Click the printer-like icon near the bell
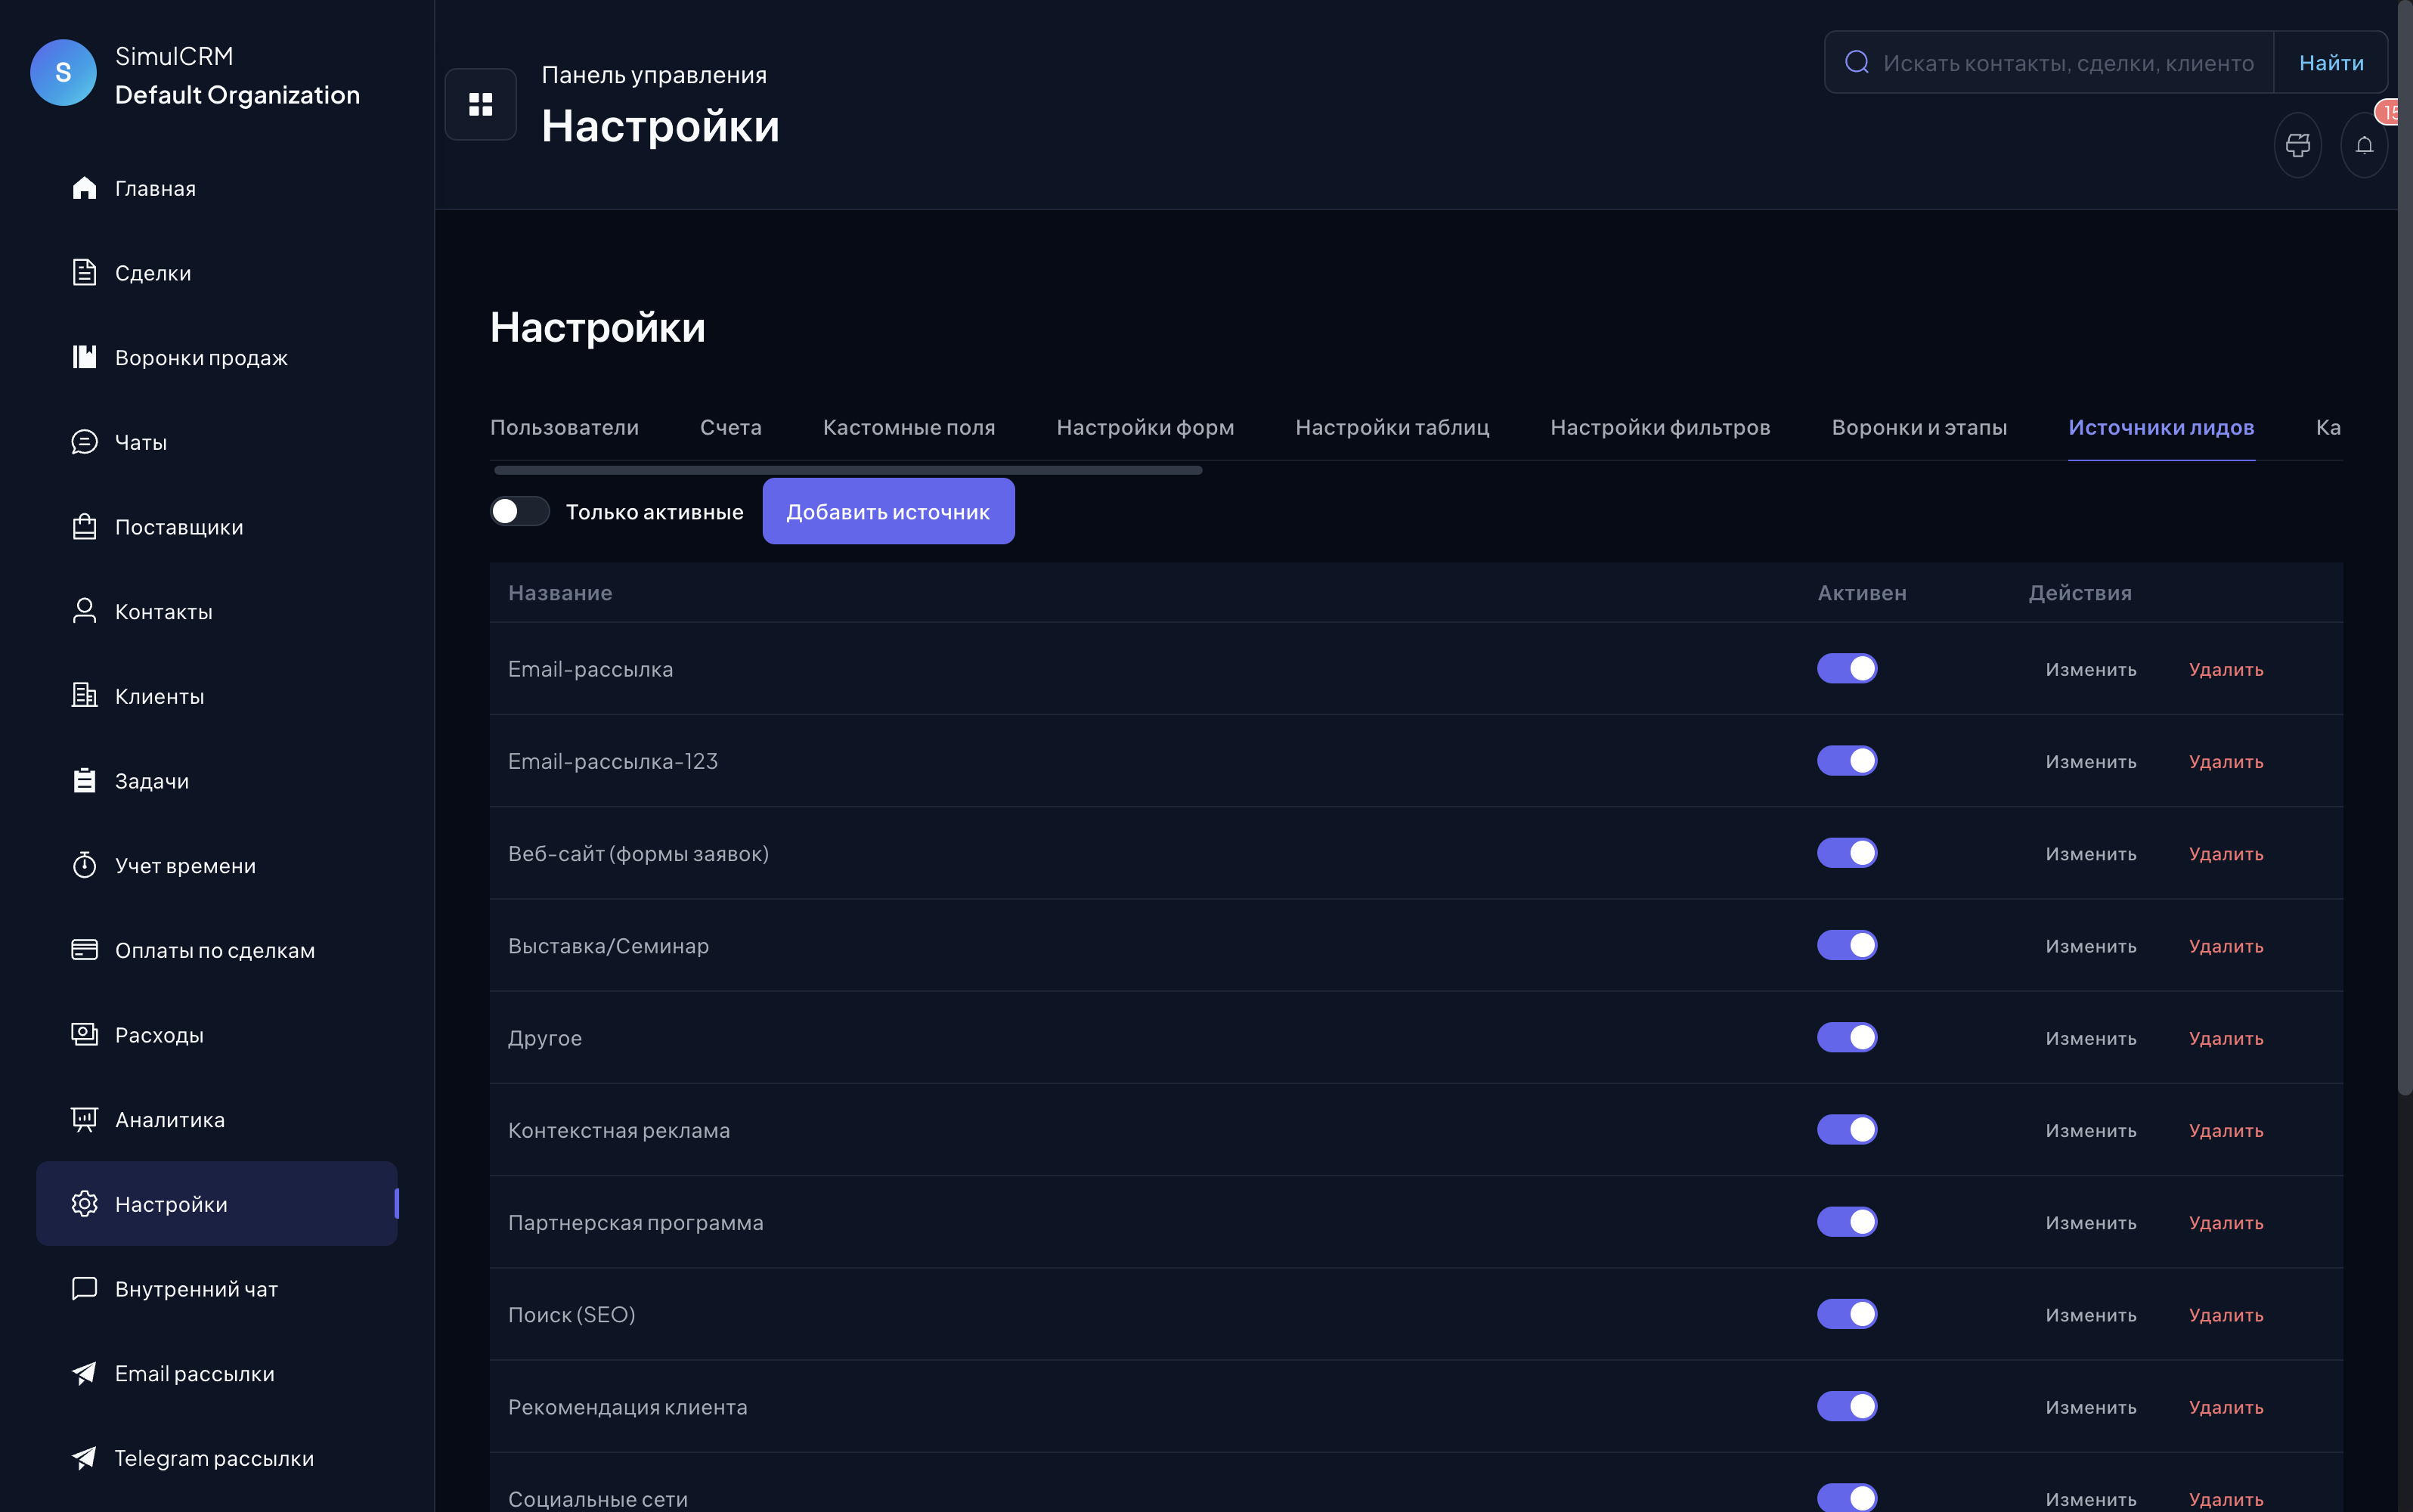 (2298, 145)
